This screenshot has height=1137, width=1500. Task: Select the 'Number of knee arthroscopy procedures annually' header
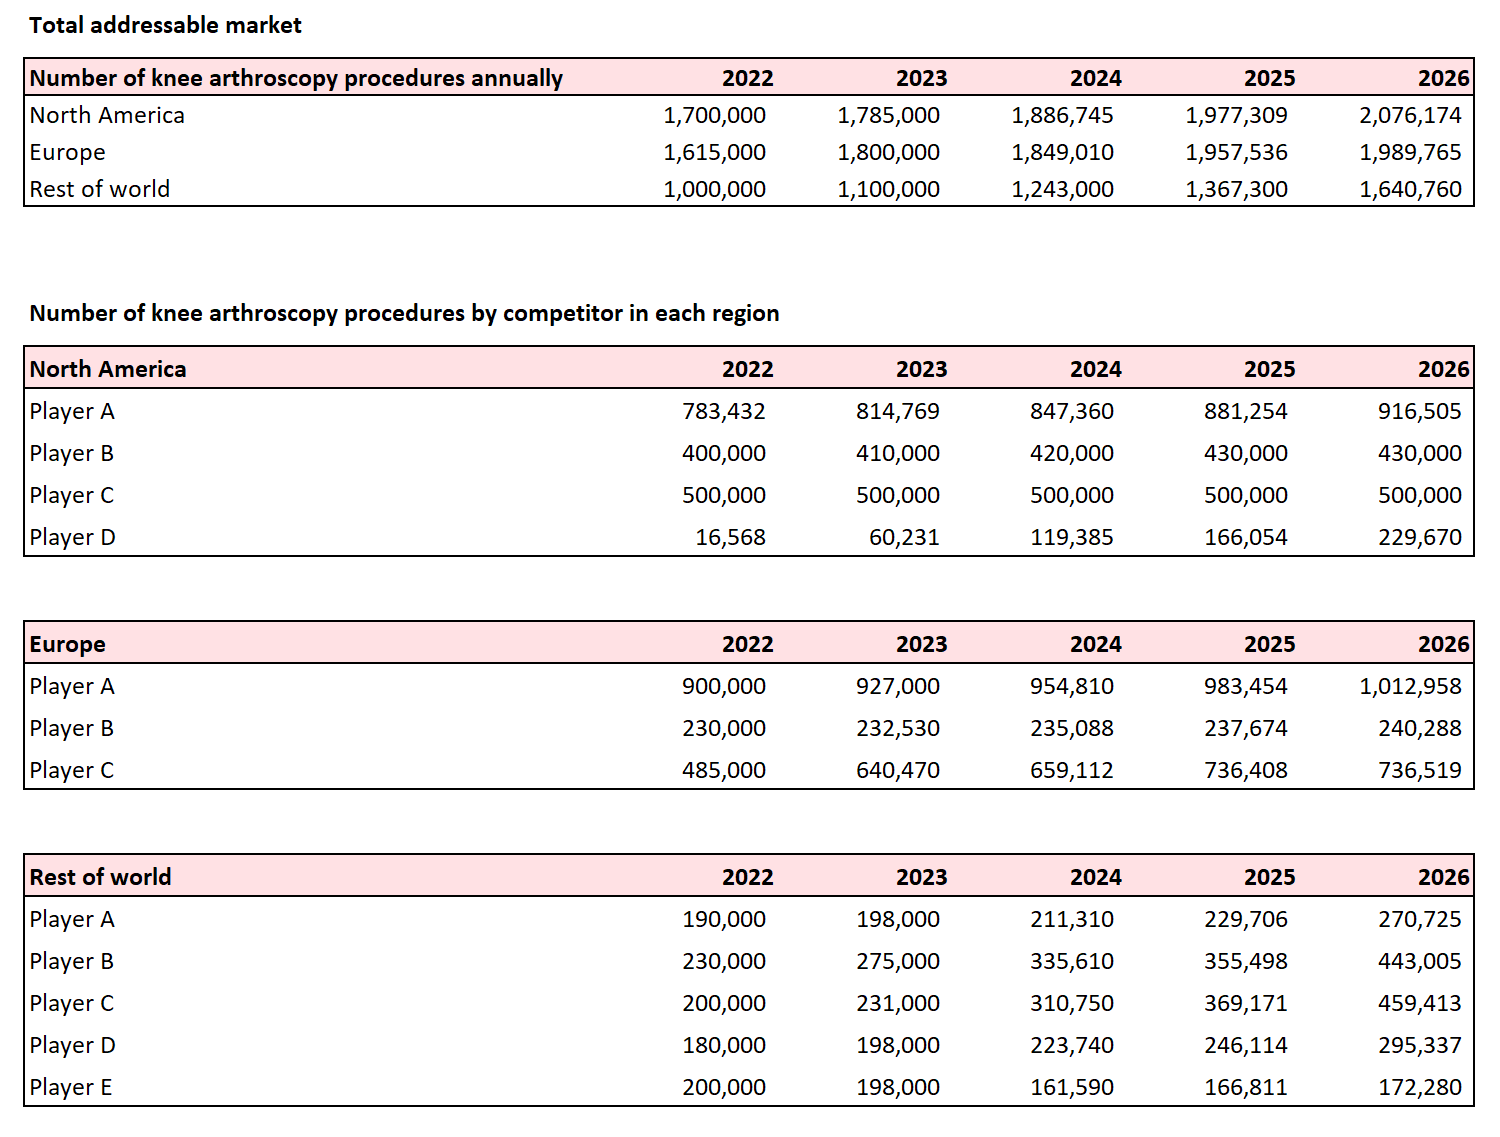coord(296,78)
